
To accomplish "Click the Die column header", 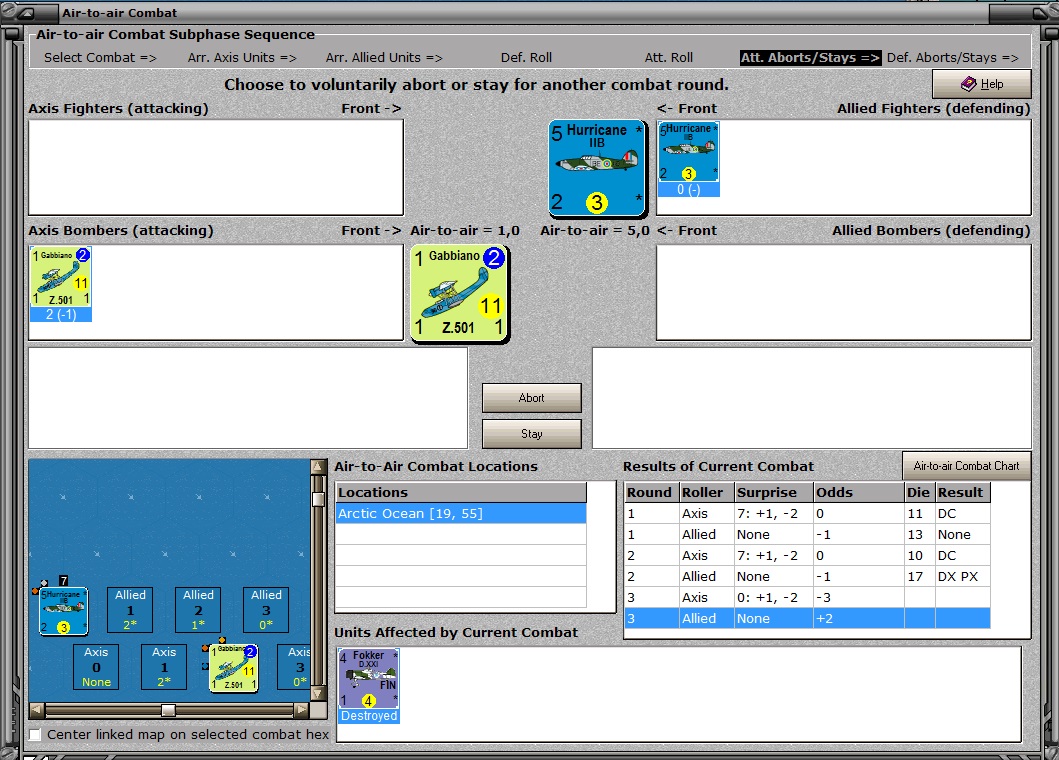I will [920, 492].
